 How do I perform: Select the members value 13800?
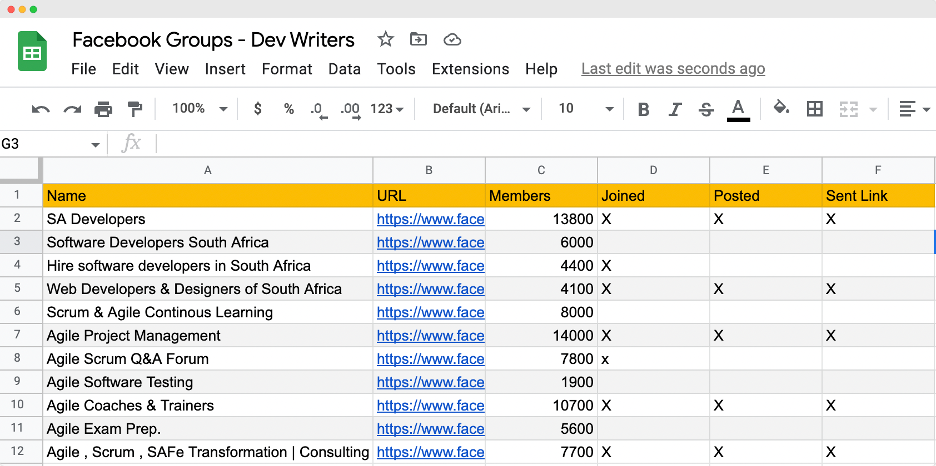541,219
